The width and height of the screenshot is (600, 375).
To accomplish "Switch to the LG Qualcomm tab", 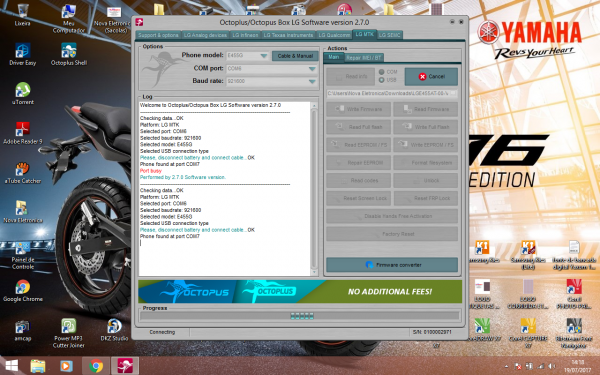I will coord(334,35).
